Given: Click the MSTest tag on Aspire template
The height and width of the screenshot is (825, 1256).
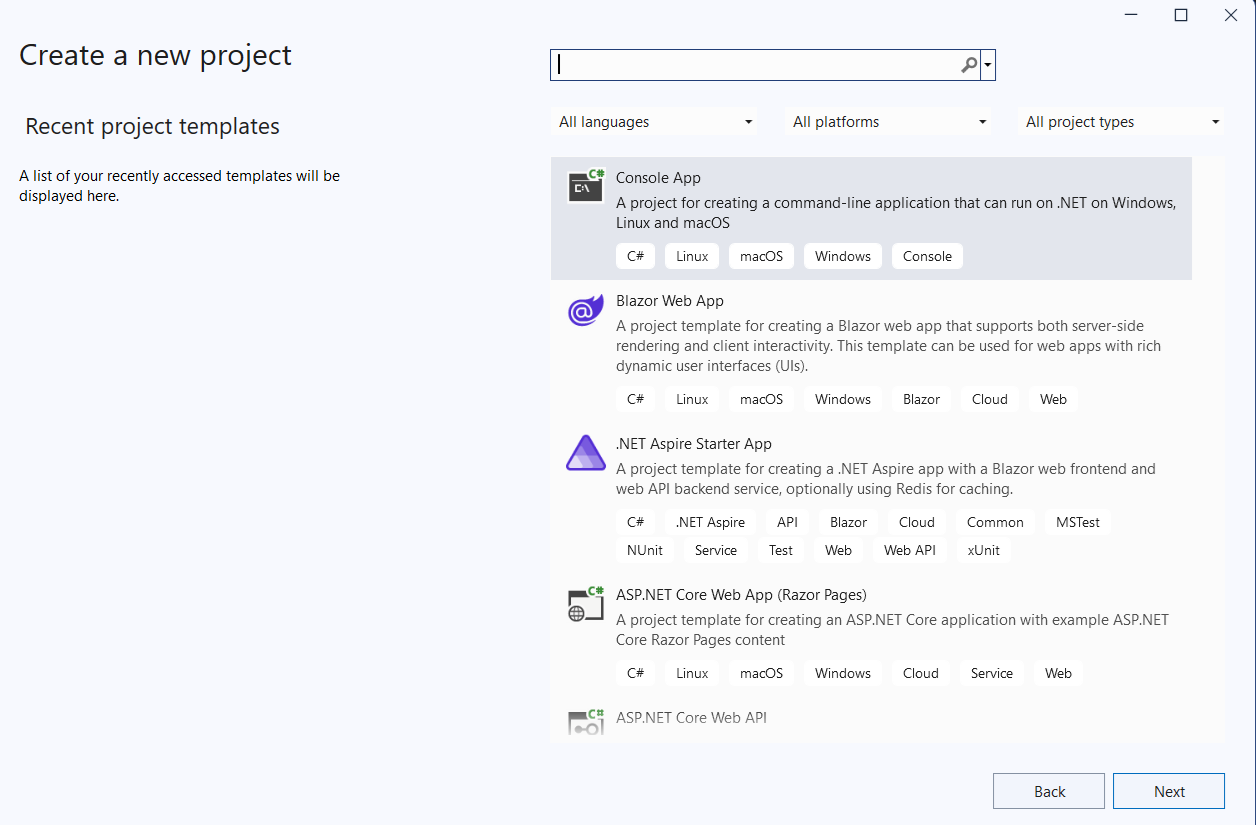Looking at the screenshot, I should 1077,521.
